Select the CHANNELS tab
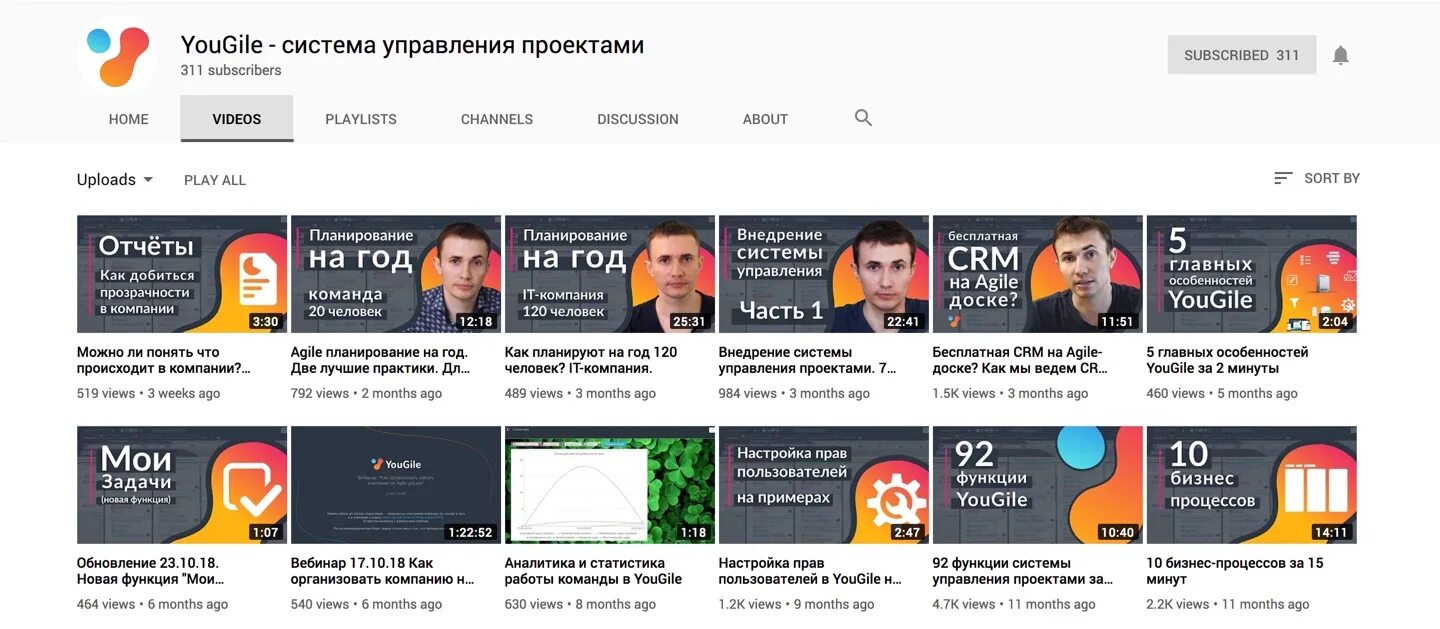This screenshot has width=1440, height=629. click(x=497, y=119)
